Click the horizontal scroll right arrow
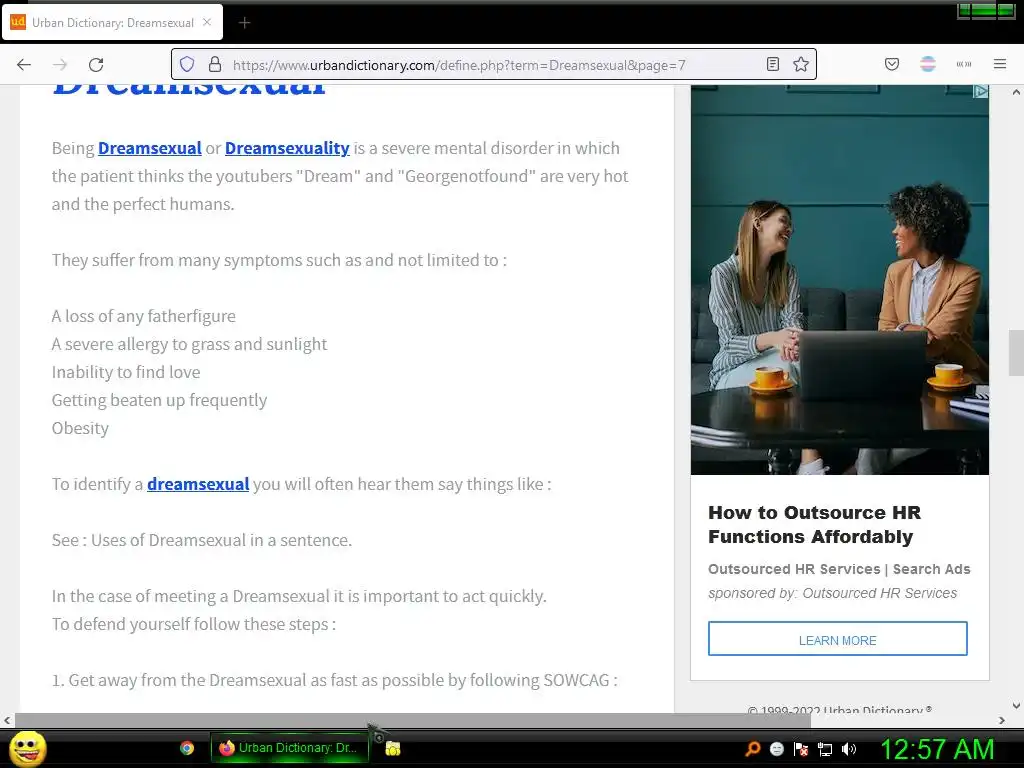This screenshot has height=768, width=1024. click(x=1002, y=720)
